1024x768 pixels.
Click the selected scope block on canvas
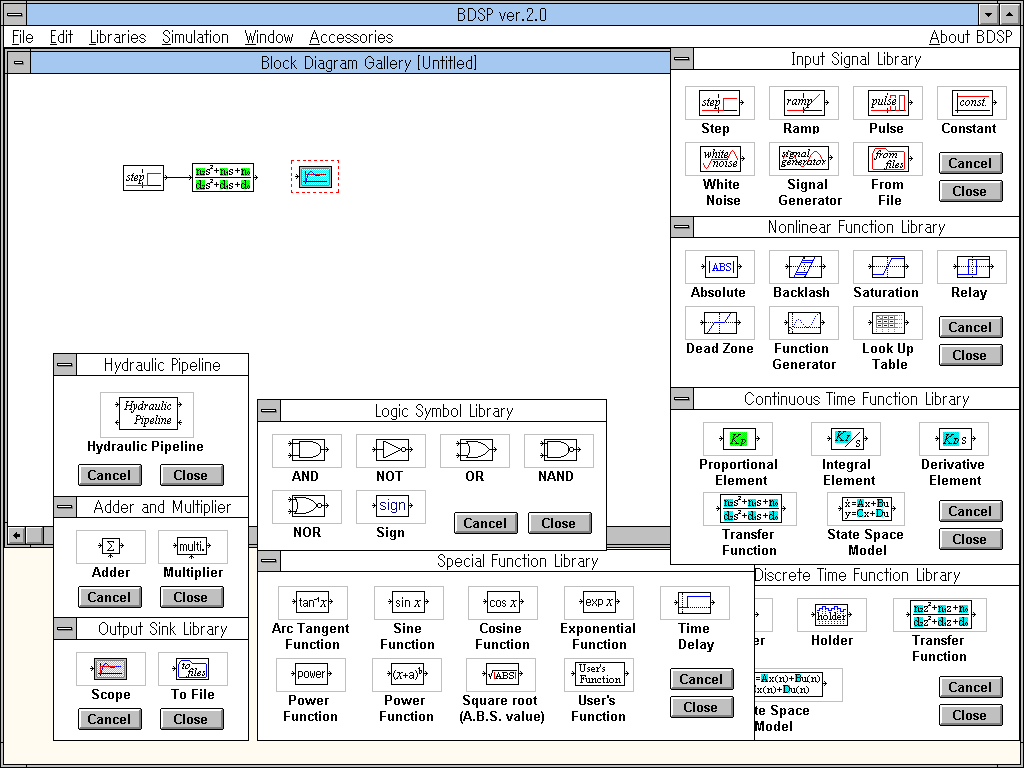coord(315,177)
